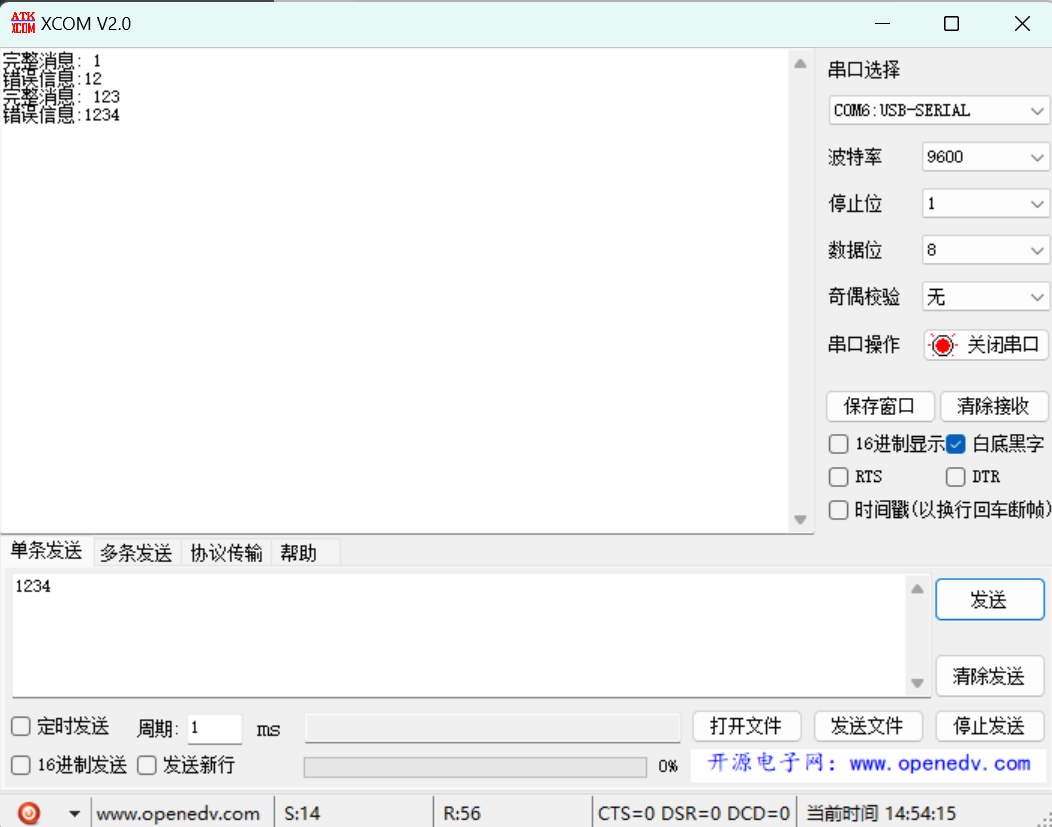Screen dimensions: 1052x827
Task: Toggle the RTS checkbox
Action: (838, 477)
